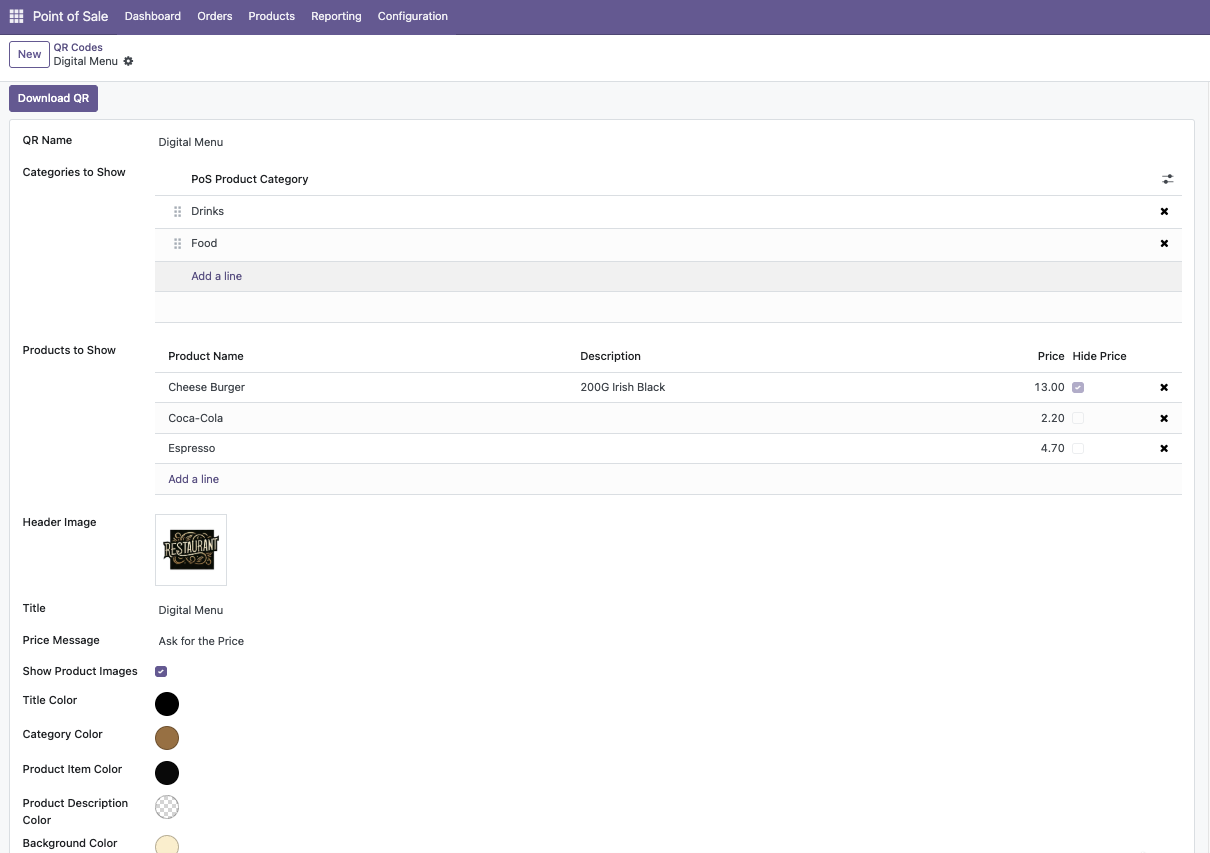Delete the Cheese Burger product line
The width and height of the screenshot is (1210, 853).
click(x=1164, y=387)
